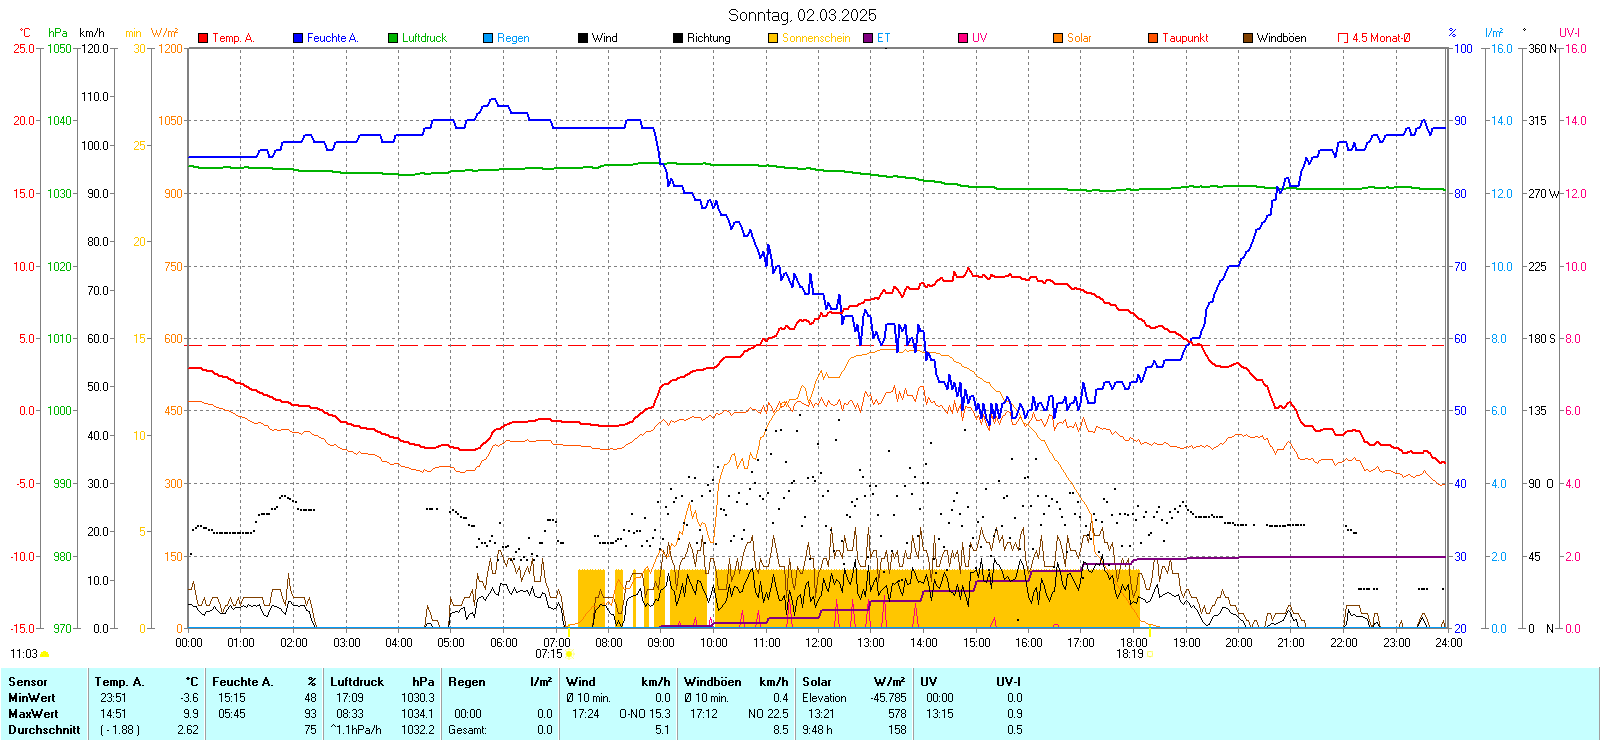The image size is (1600, 740).
Task: Select the Luftdruck column header in table
Action: pyautogui.click(x=357, y=682)
